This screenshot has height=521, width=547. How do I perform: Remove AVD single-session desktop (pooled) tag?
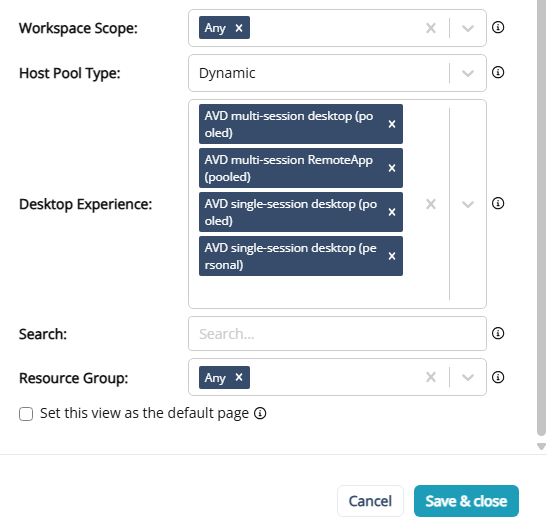tap(392, 212)
